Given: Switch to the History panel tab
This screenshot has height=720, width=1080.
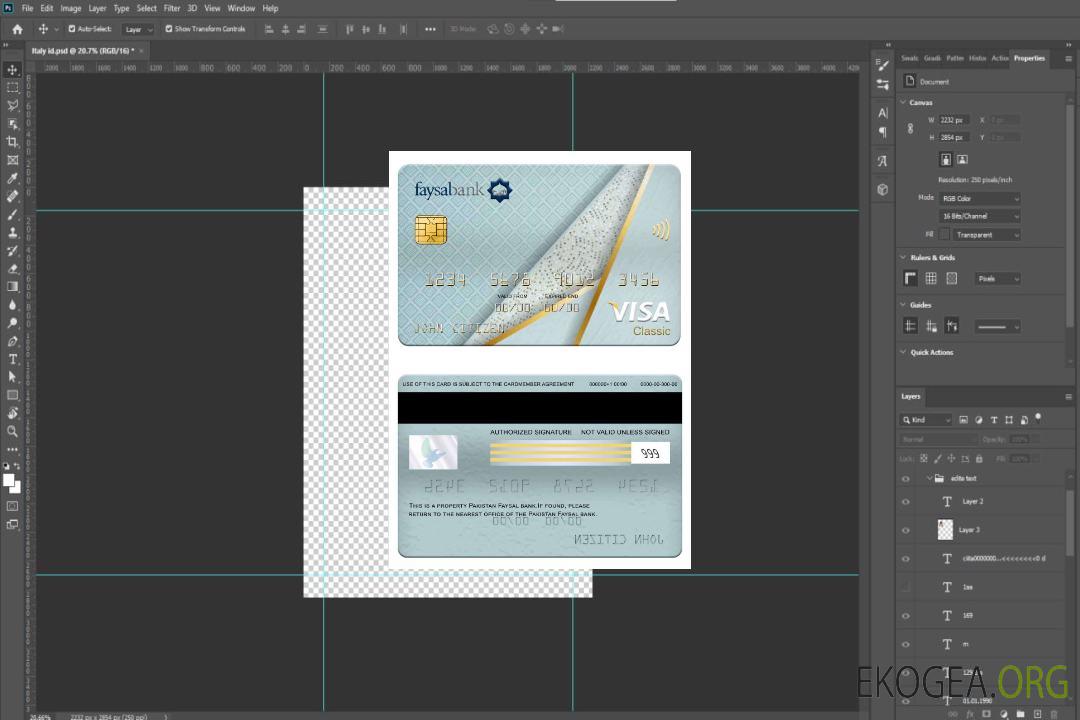Looking at the screenshot, I should 977,58.
